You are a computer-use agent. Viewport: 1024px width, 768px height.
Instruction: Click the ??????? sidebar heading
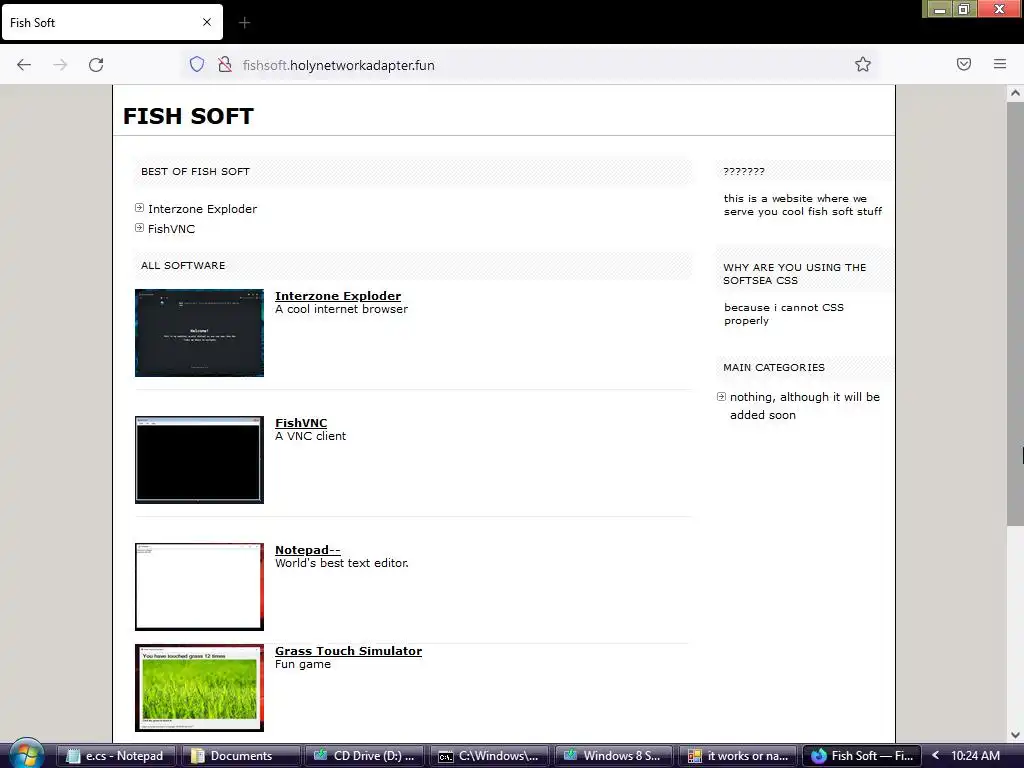pos(744,171)
